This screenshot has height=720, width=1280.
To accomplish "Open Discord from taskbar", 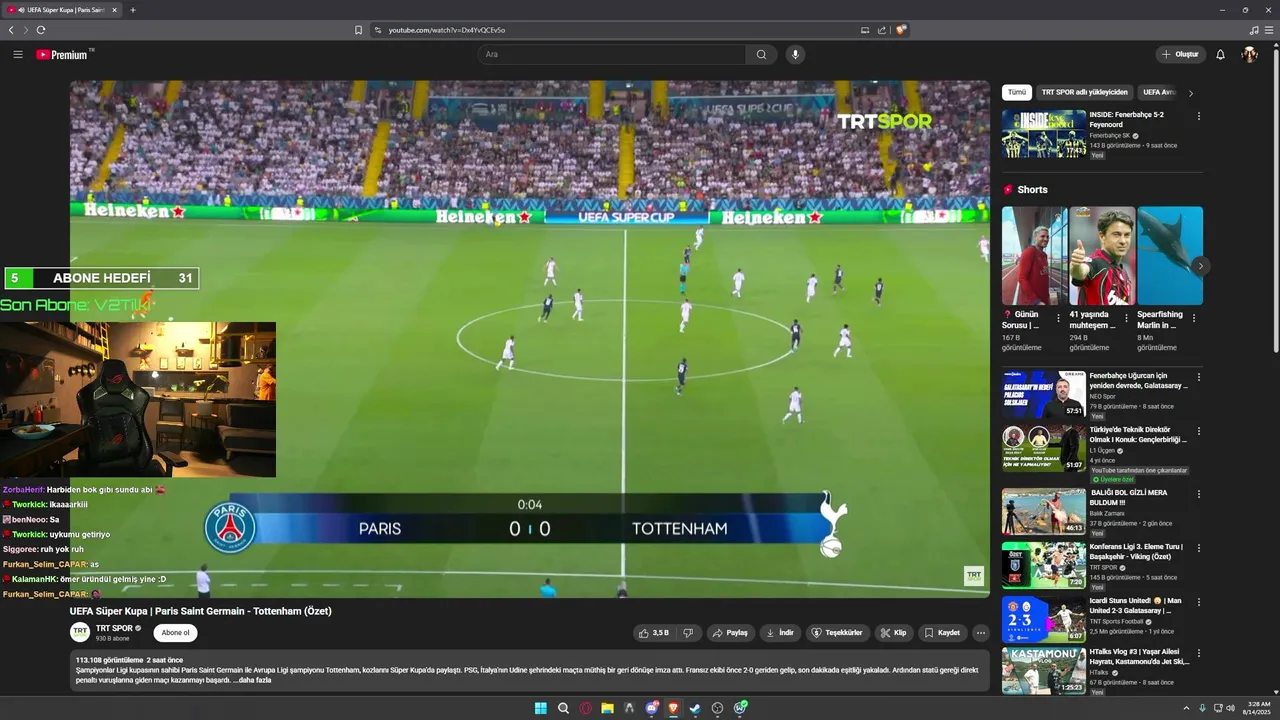I will tap(651, 708).
